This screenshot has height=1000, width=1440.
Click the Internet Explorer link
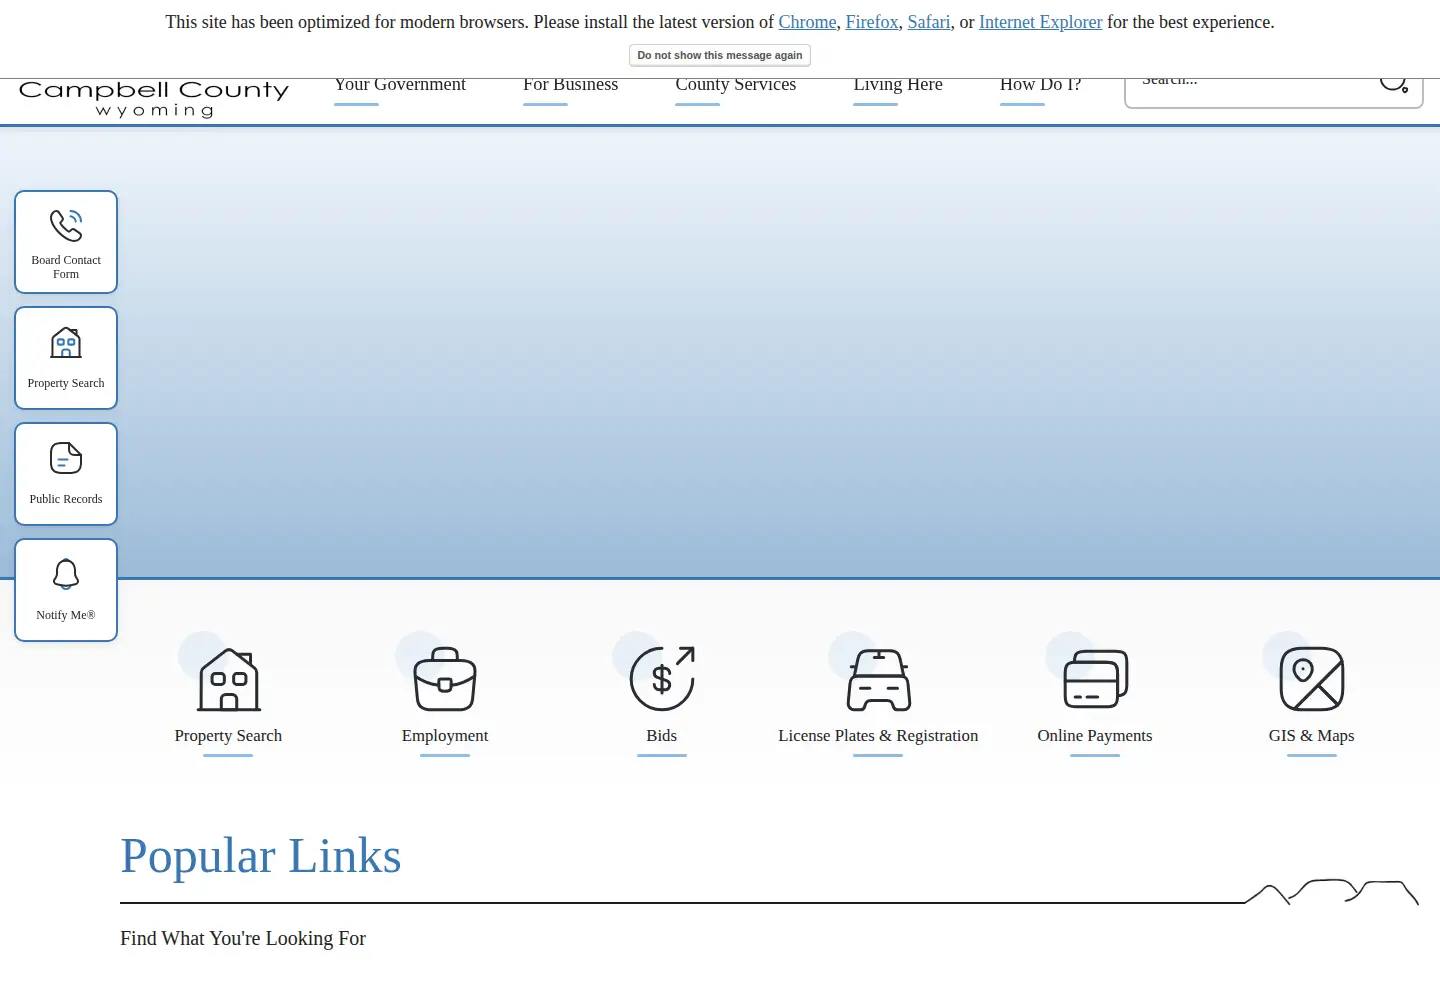[1040, 22]
